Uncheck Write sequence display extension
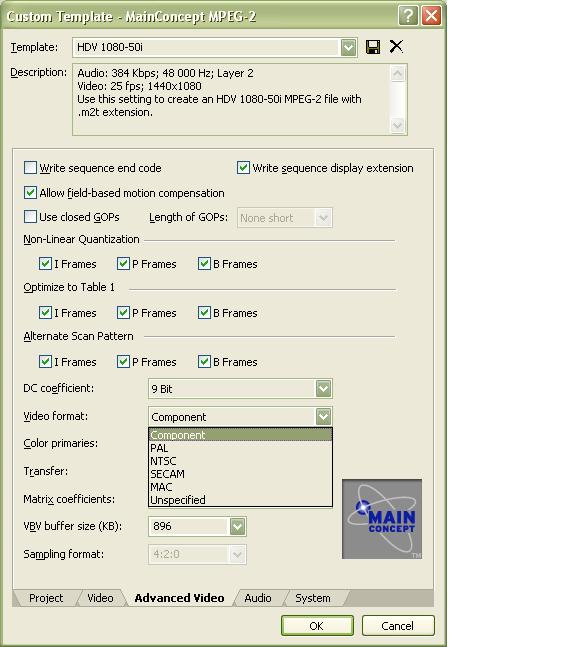 (x=243, y=168)
